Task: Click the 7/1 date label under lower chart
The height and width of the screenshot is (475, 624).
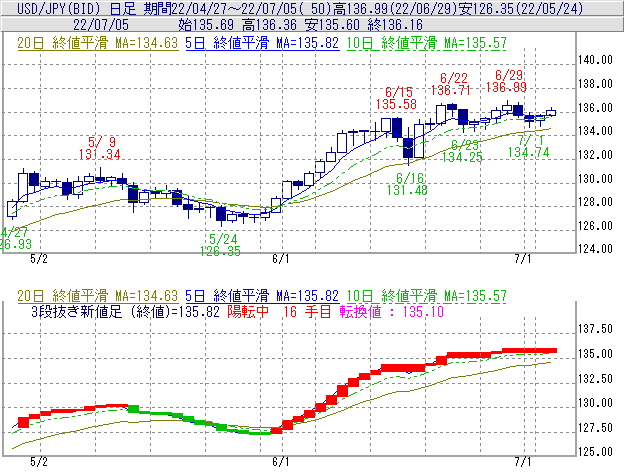Action: [x=523, y=461]
